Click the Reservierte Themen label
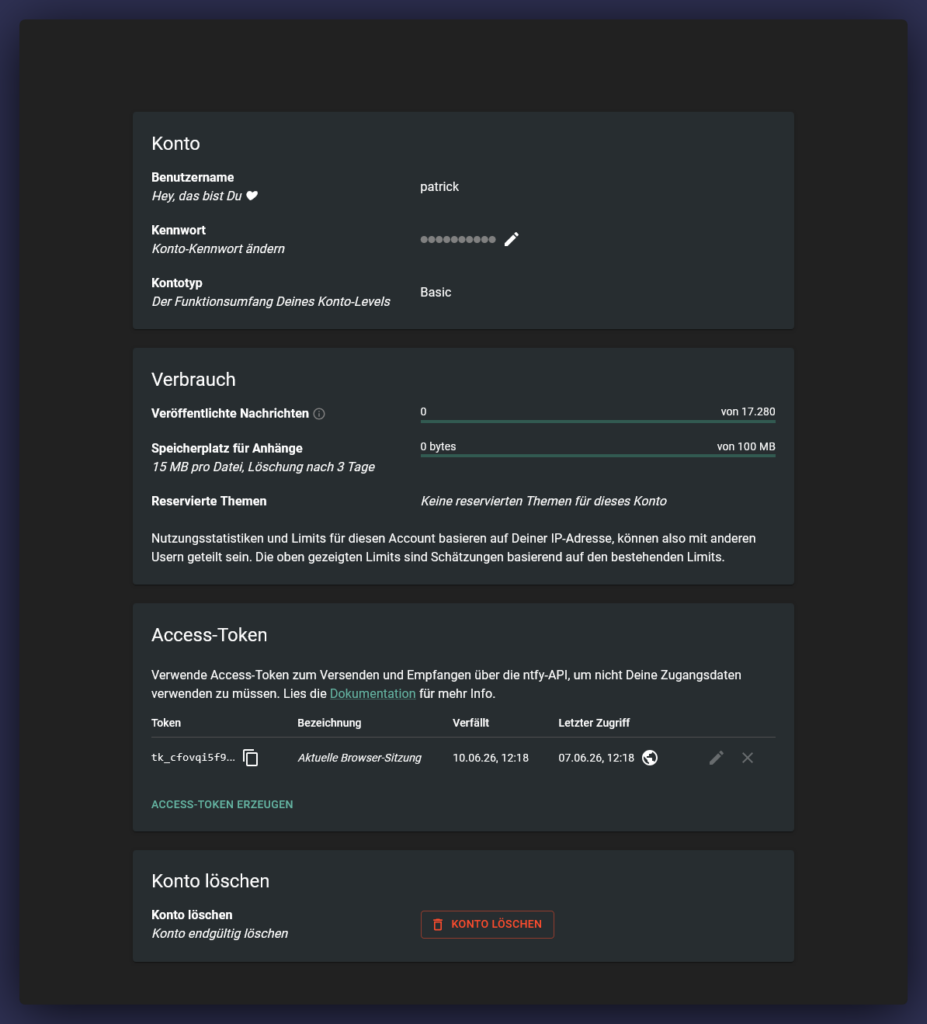The image size is (927, 1024). tap(209, 501)
